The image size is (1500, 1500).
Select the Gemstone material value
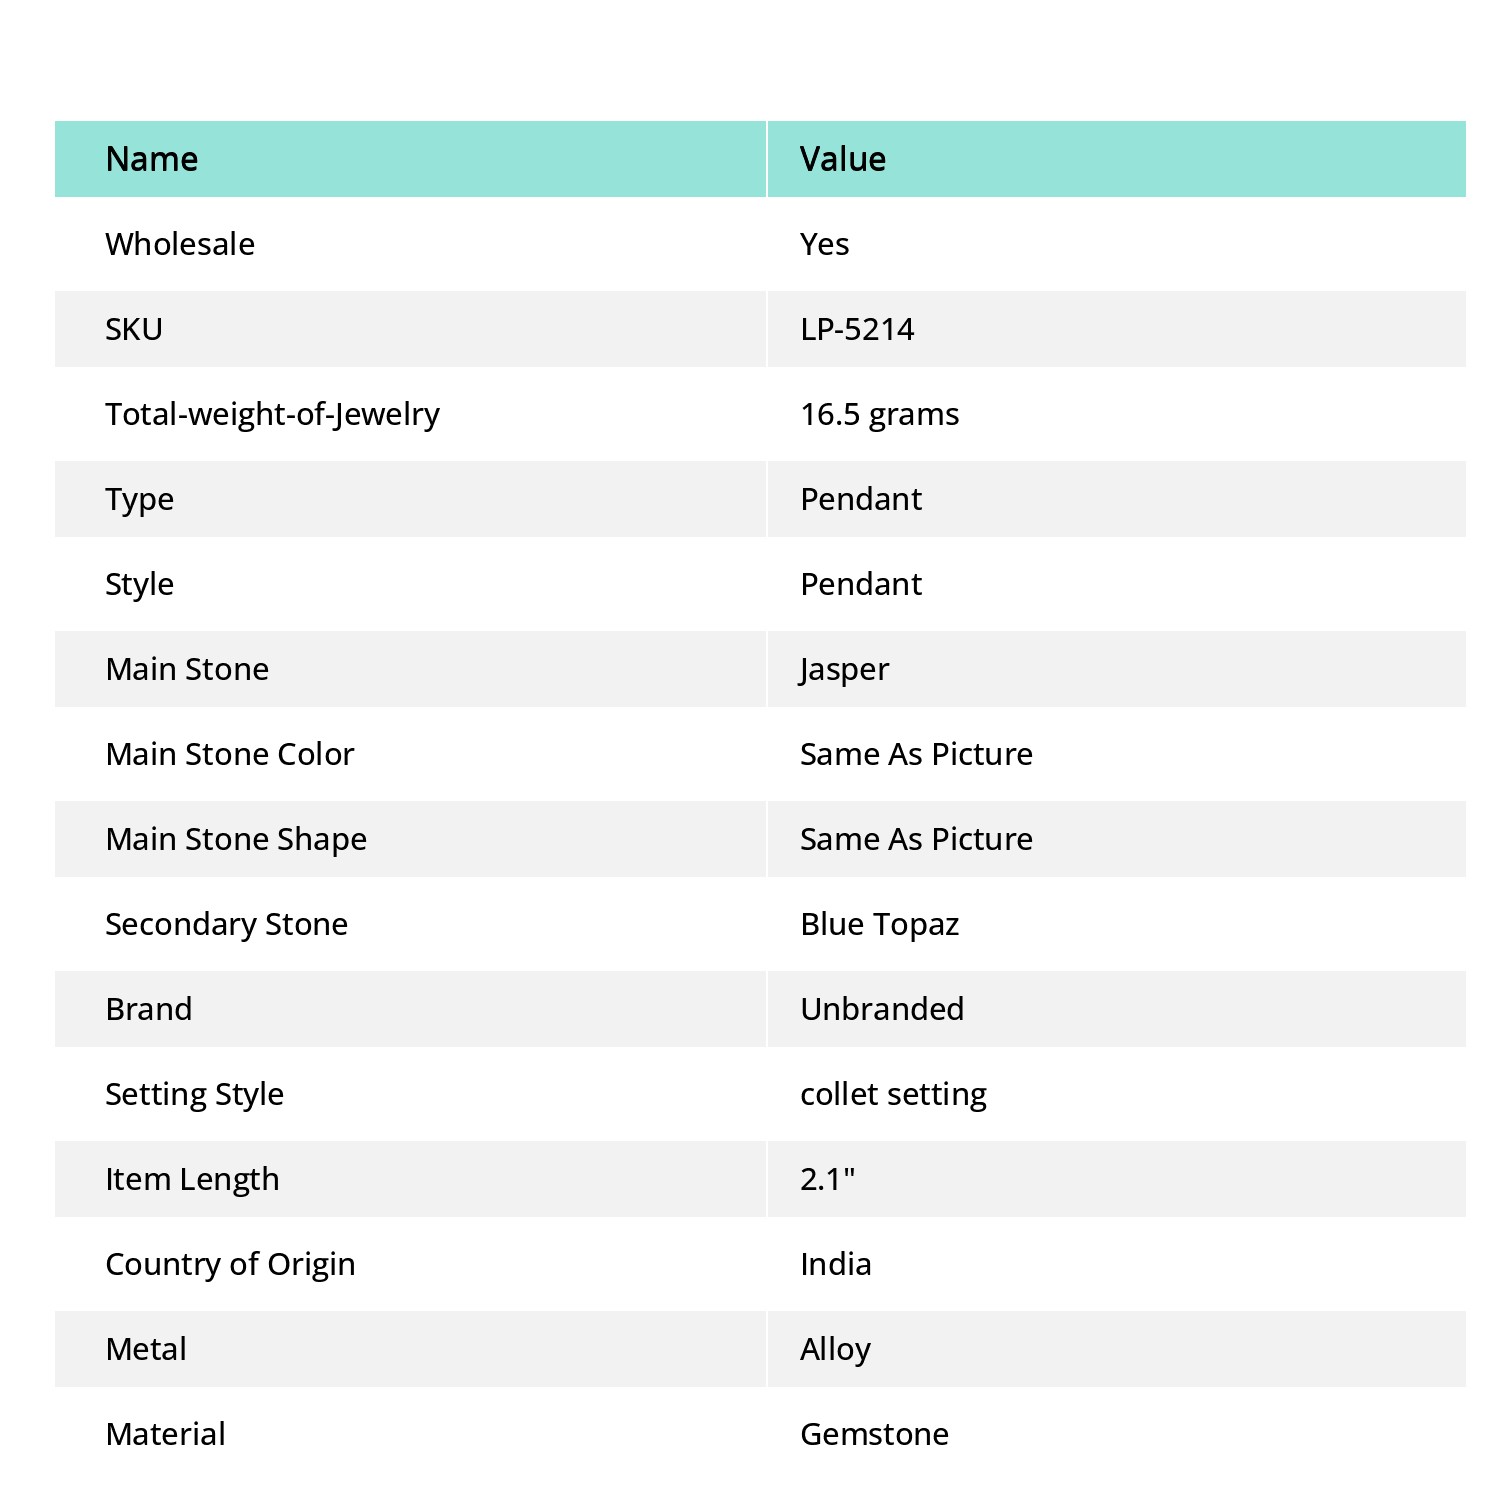[x=874, y=1434]
